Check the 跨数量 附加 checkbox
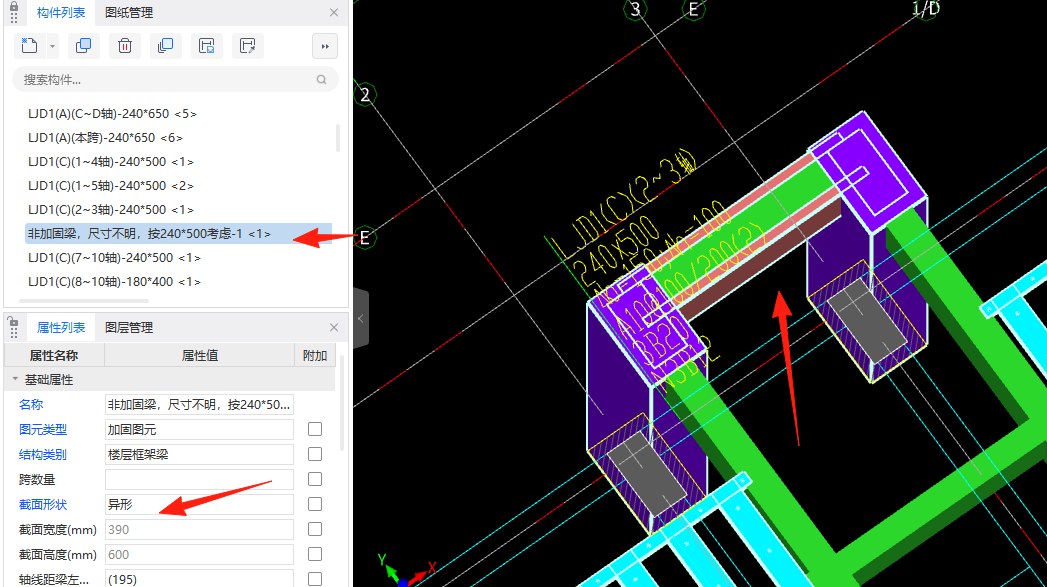This screenshot has width=1047, height=587. 315,479
